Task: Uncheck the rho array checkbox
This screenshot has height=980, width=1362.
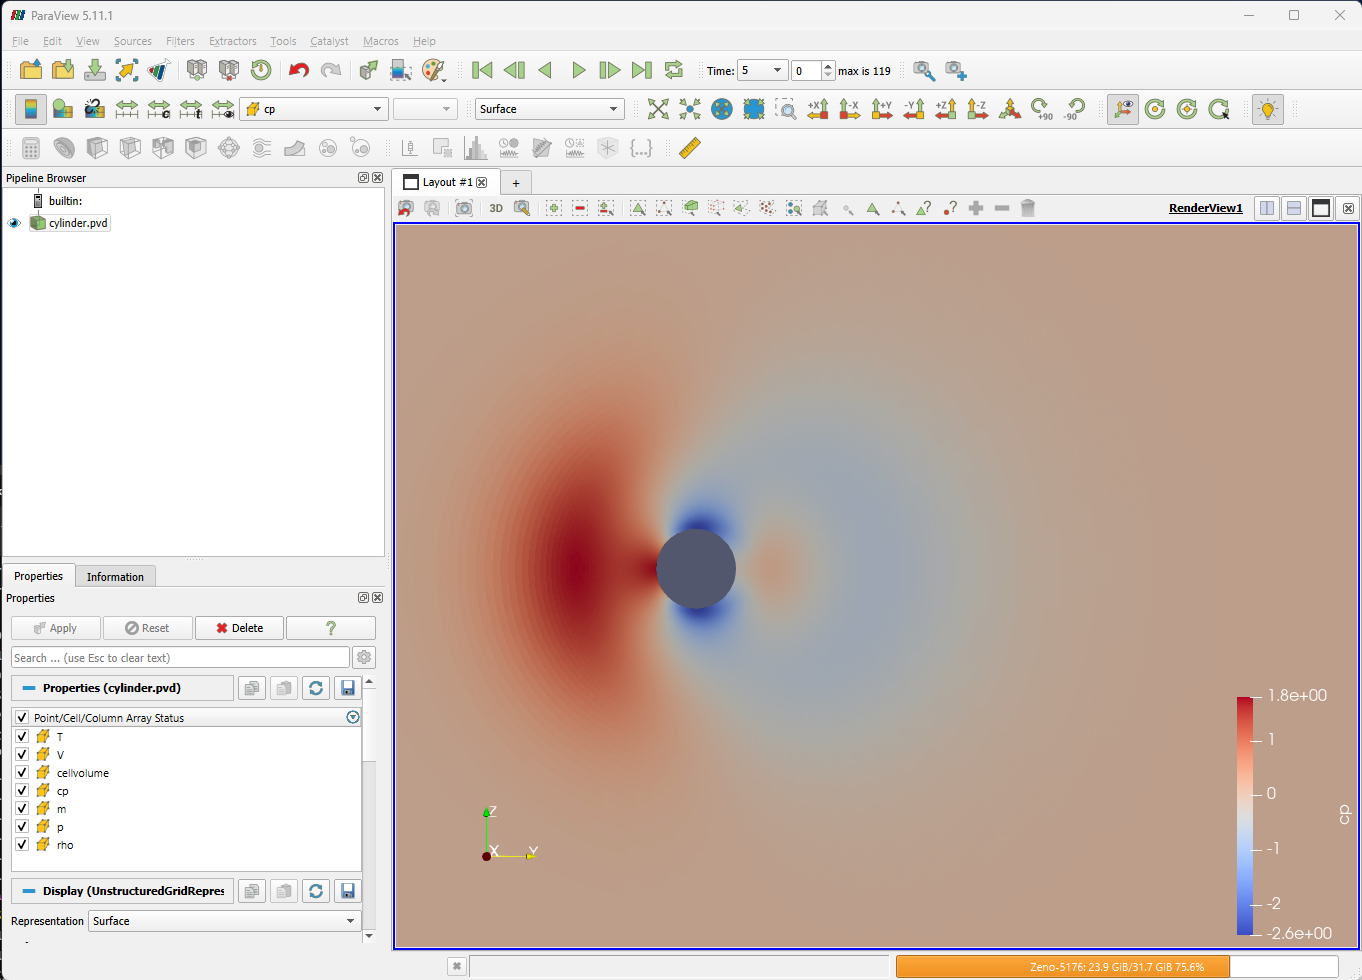Action: point(22,845)
